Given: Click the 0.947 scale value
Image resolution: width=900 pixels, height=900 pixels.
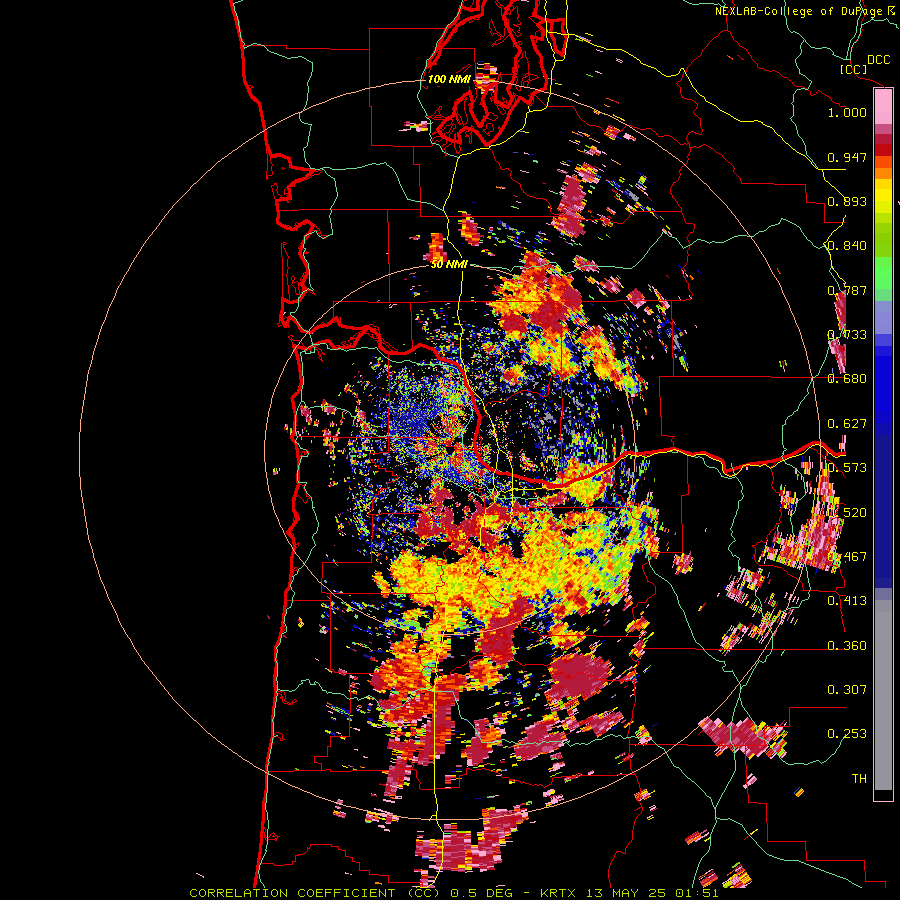Looking at the screenshot, I should 847,157.
